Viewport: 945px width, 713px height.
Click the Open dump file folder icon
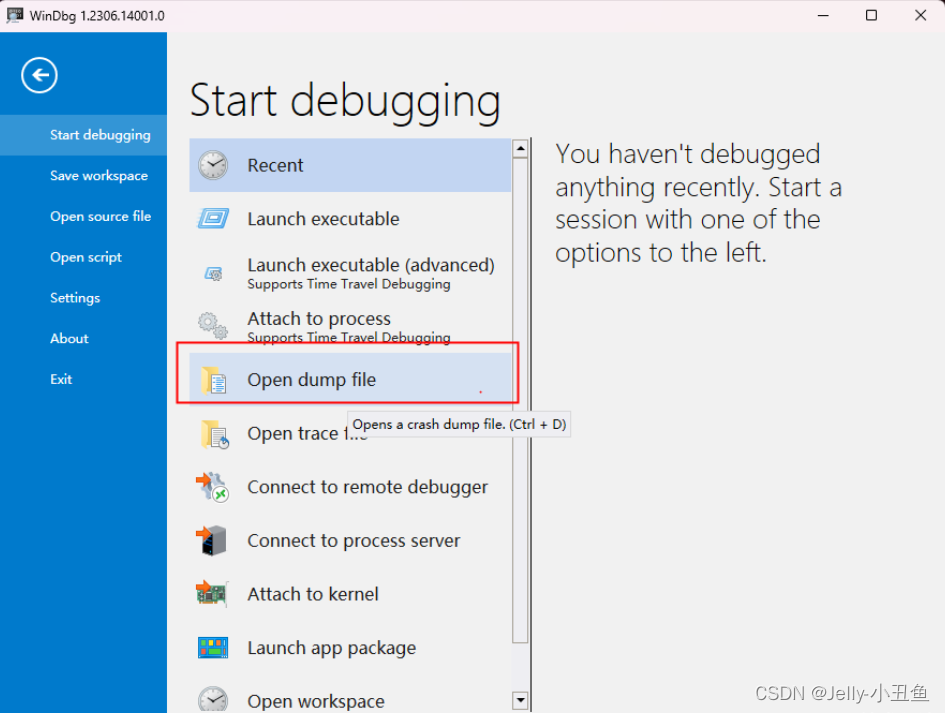coord(213,380)
